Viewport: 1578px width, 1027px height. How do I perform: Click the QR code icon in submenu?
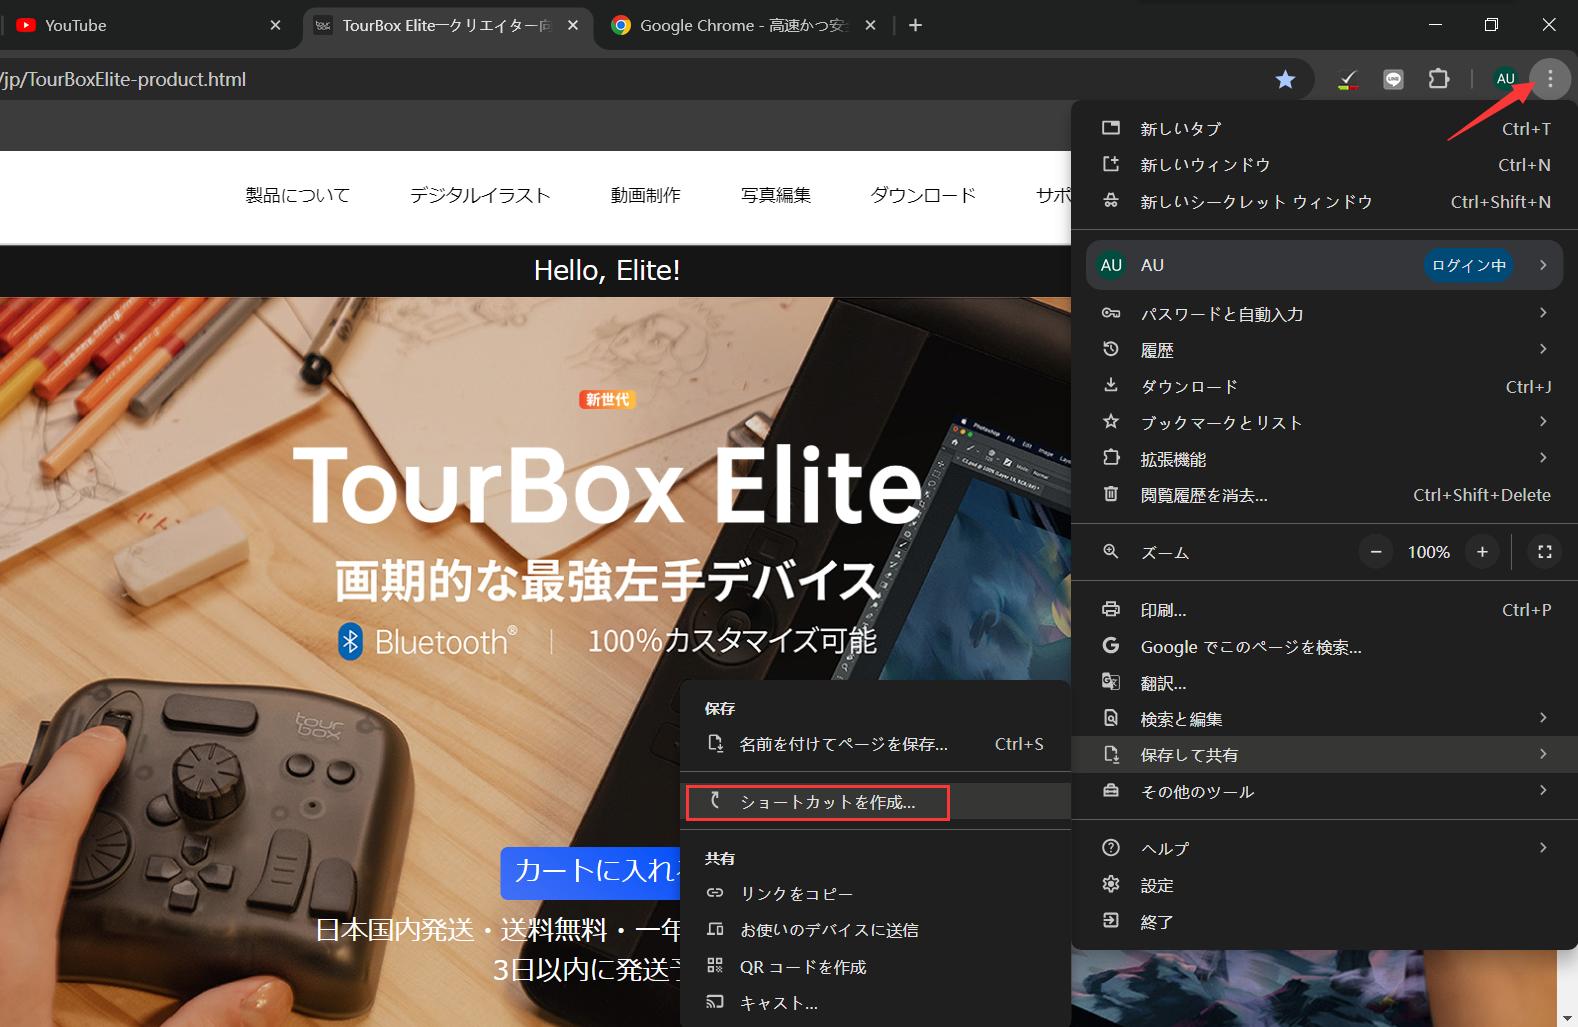pyautogui.click(x=714, y=966)
